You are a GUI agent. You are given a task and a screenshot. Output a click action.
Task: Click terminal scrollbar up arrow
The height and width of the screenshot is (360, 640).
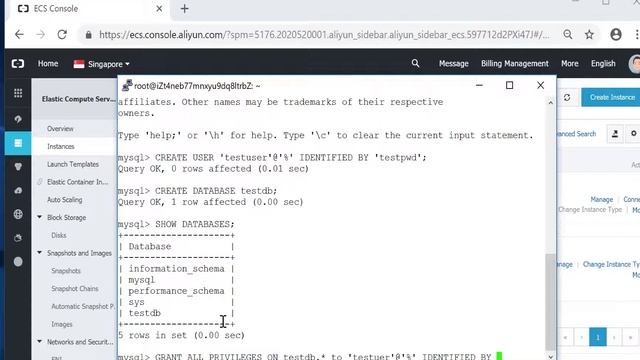point(550,103)
